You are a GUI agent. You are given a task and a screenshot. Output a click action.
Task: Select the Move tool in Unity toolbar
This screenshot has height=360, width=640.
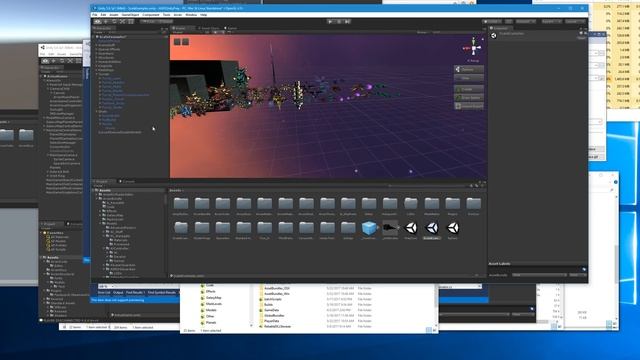pos(106,21)
